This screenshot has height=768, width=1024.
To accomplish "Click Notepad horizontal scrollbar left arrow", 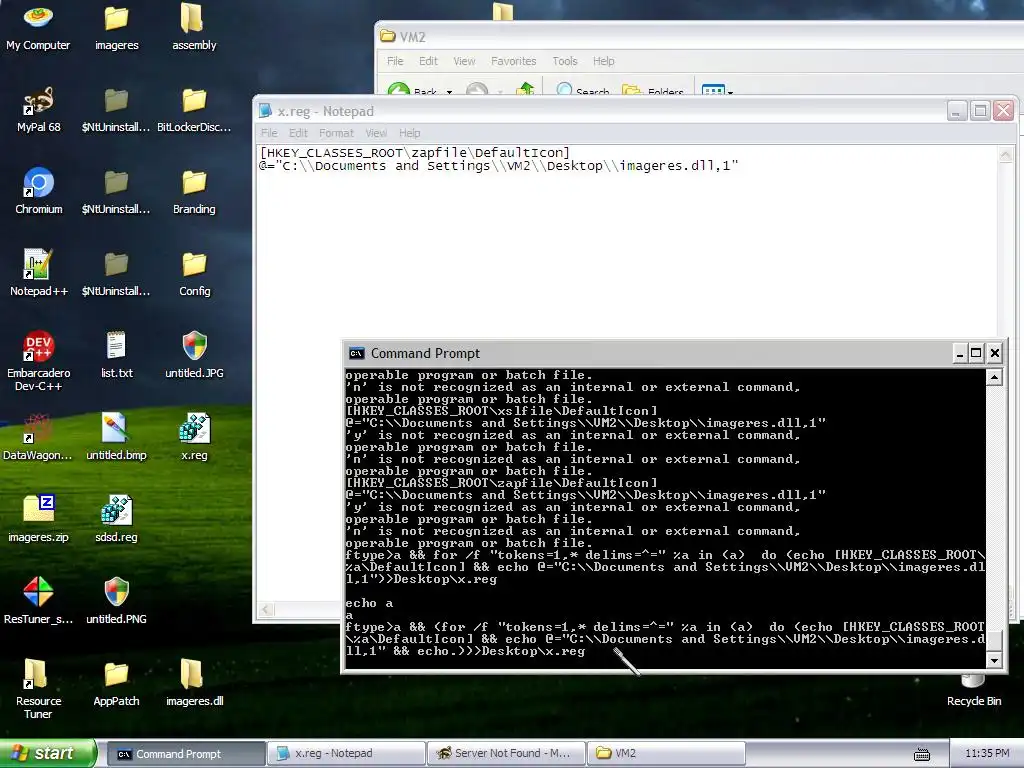I will (265, 610).
